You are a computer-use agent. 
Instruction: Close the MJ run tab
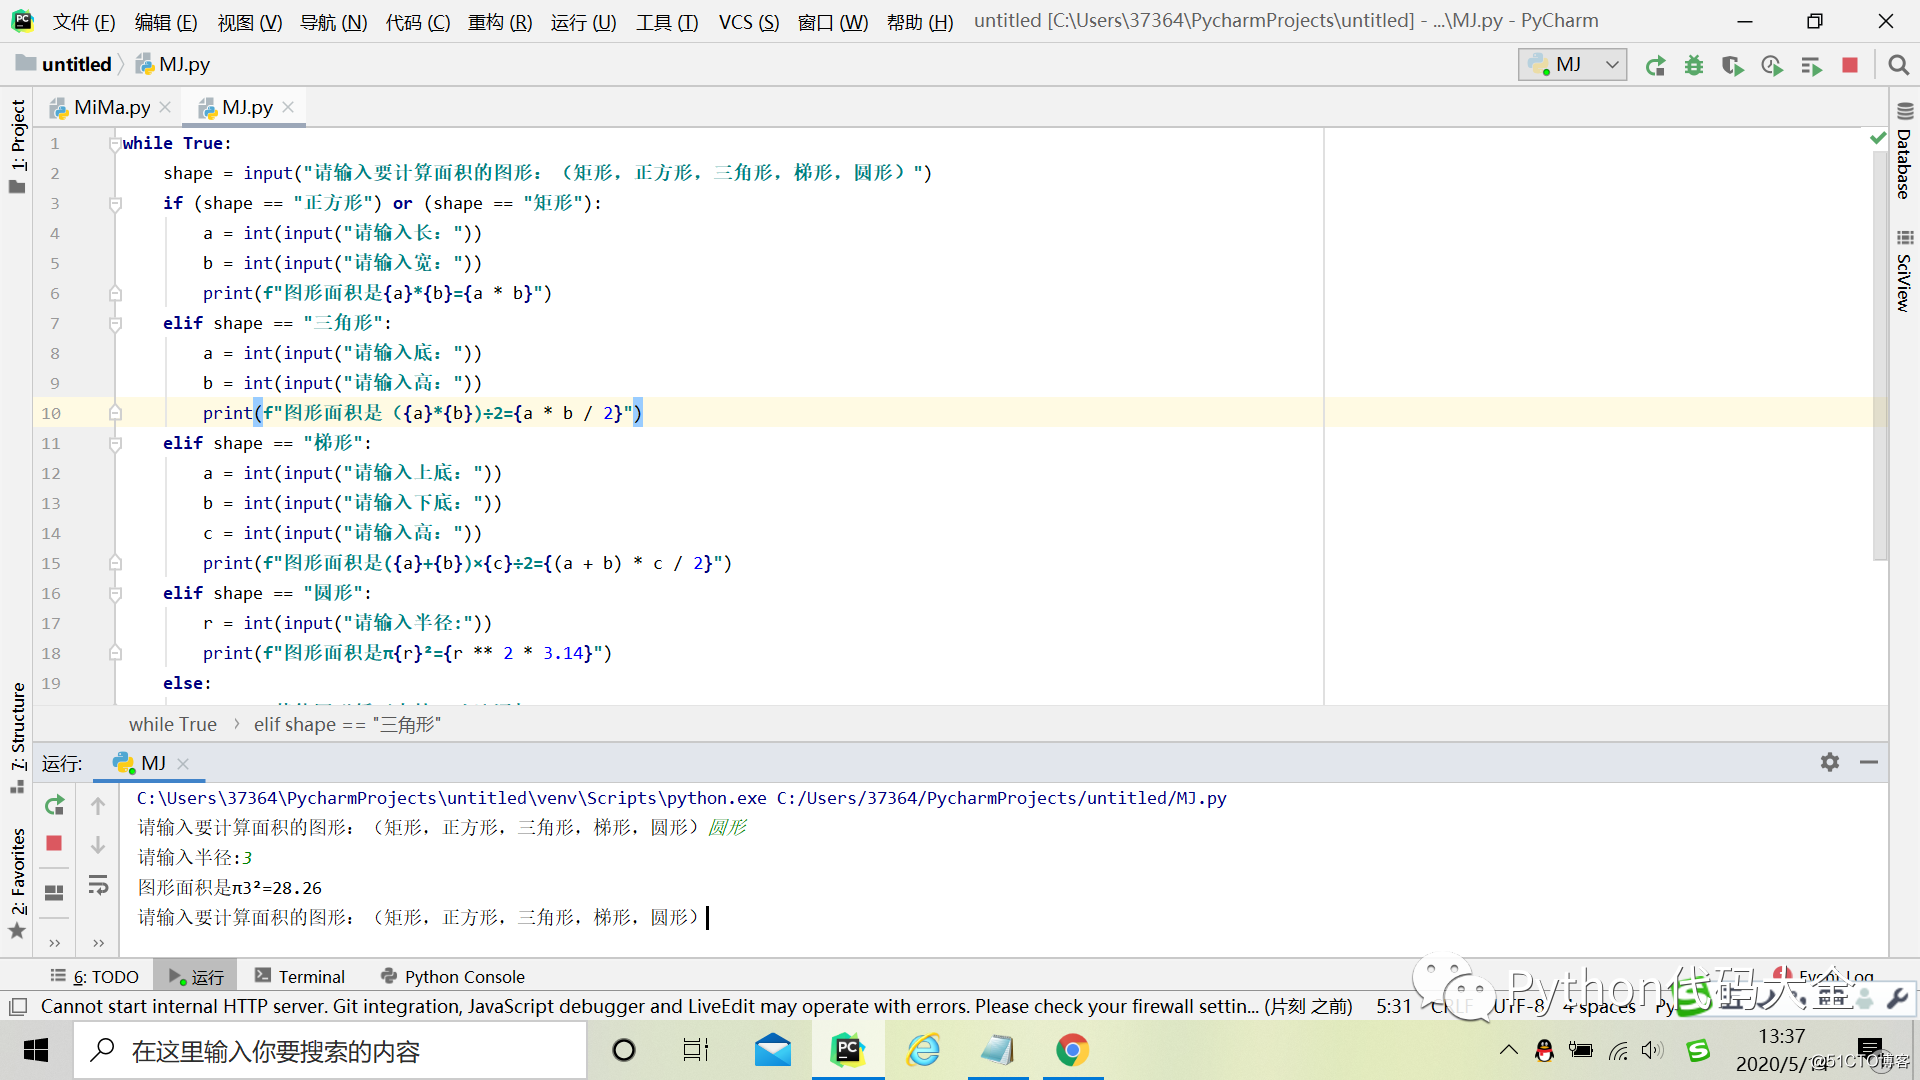pos(183,763)
